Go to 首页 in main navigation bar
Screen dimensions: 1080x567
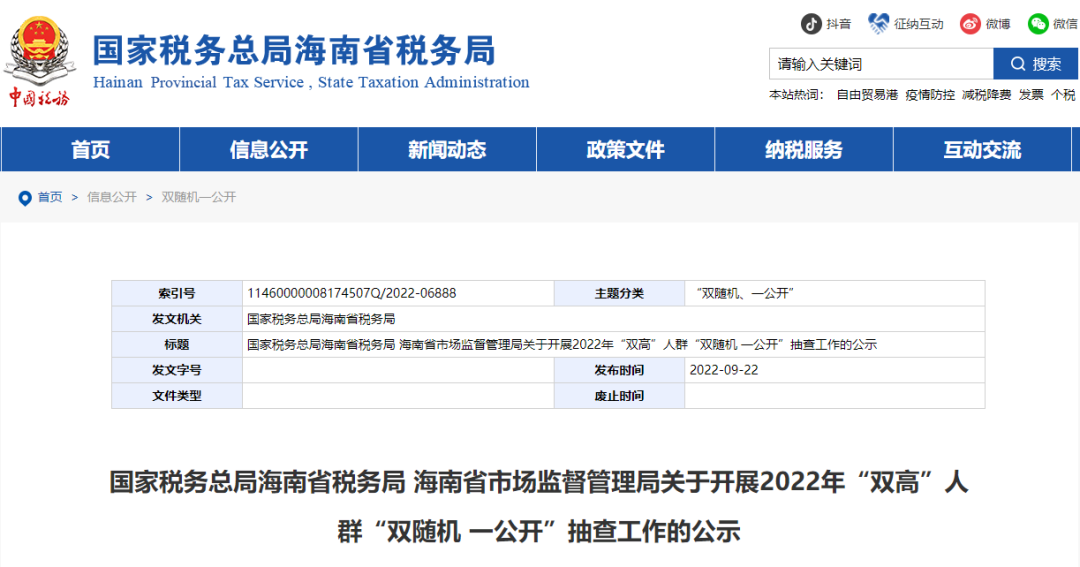[x=90, y=150]
